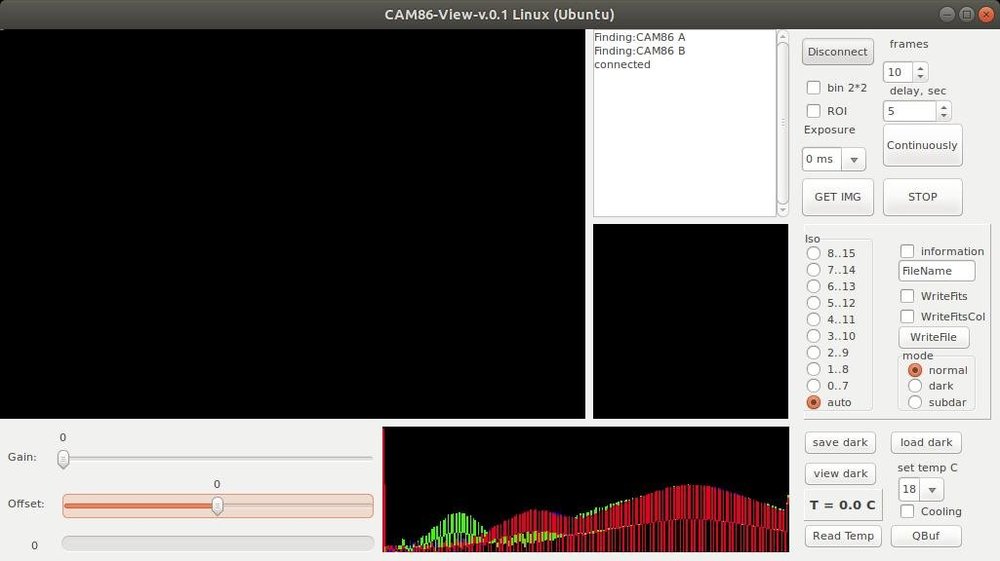Click the small preview image panel
Screen dimensions: 1000x561
tap(690, 321)
